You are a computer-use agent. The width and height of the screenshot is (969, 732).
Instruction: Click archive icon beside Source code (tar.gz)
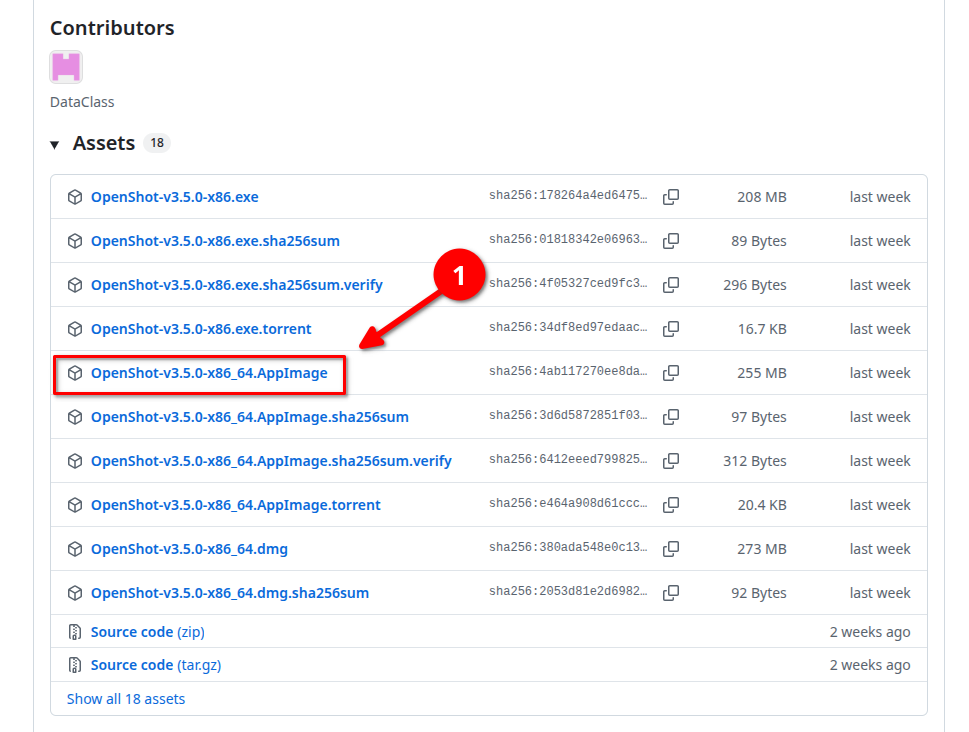click(x=75, y=665)
